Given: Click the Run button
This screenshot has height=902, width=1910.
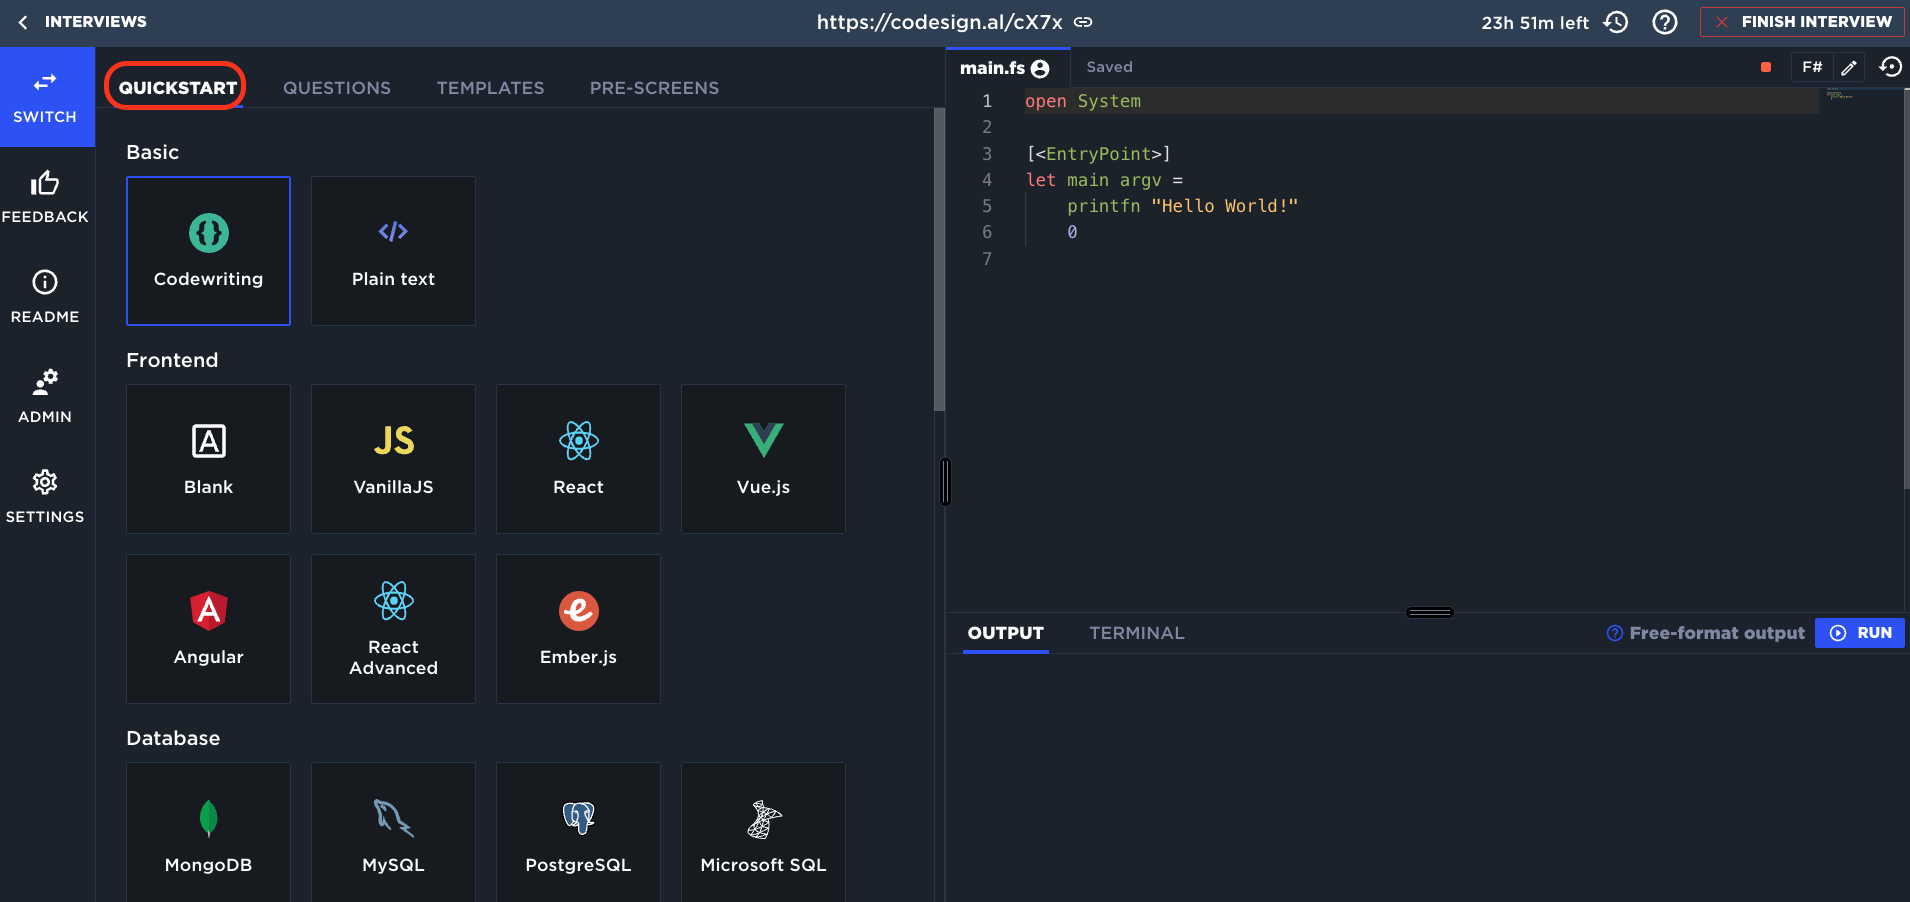Looking at the screenshot, I should [x=1860, y=633].
